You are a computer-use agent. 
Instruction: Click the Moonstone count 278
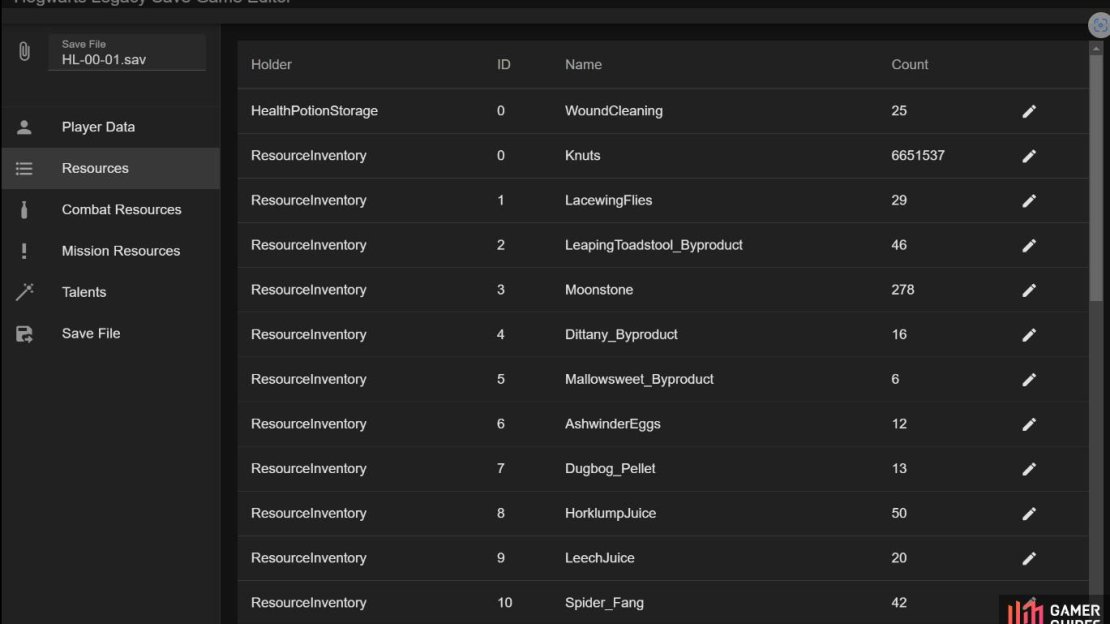pyautogui.click(x=903, y=290)
